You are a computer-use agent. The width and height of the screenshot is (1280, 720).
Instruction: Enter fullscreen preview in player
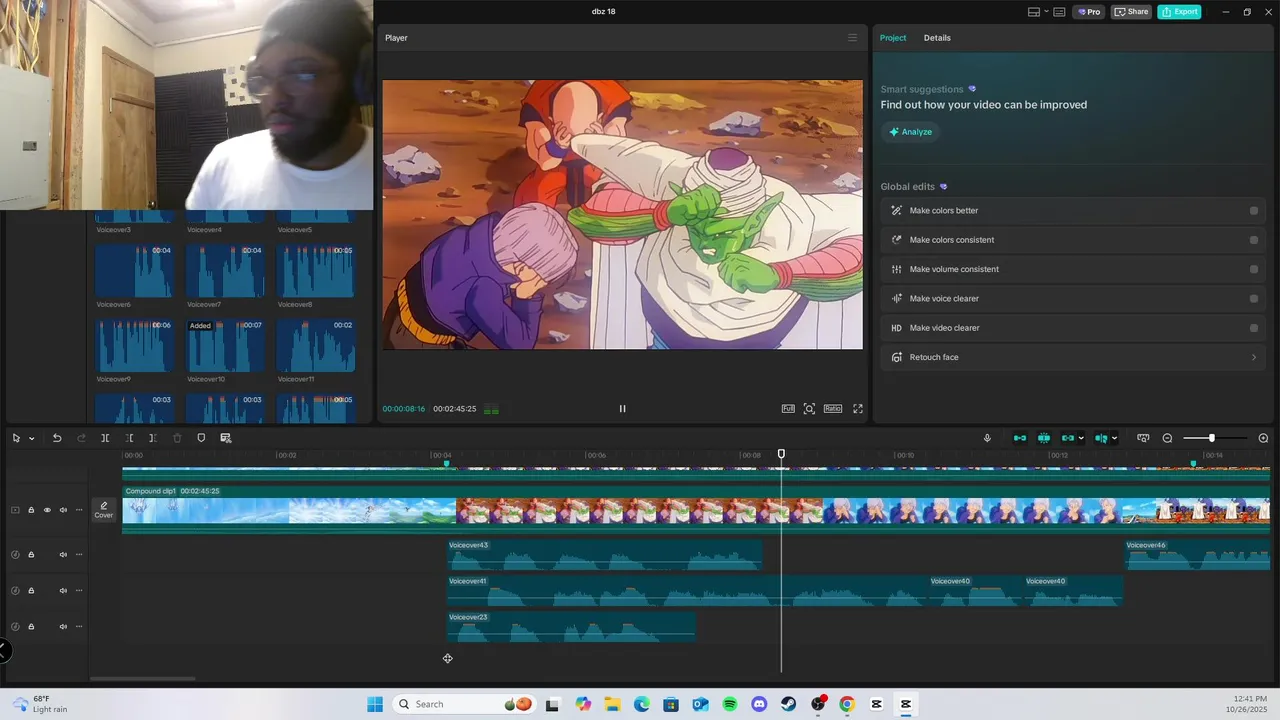click(x=858, y=408)
